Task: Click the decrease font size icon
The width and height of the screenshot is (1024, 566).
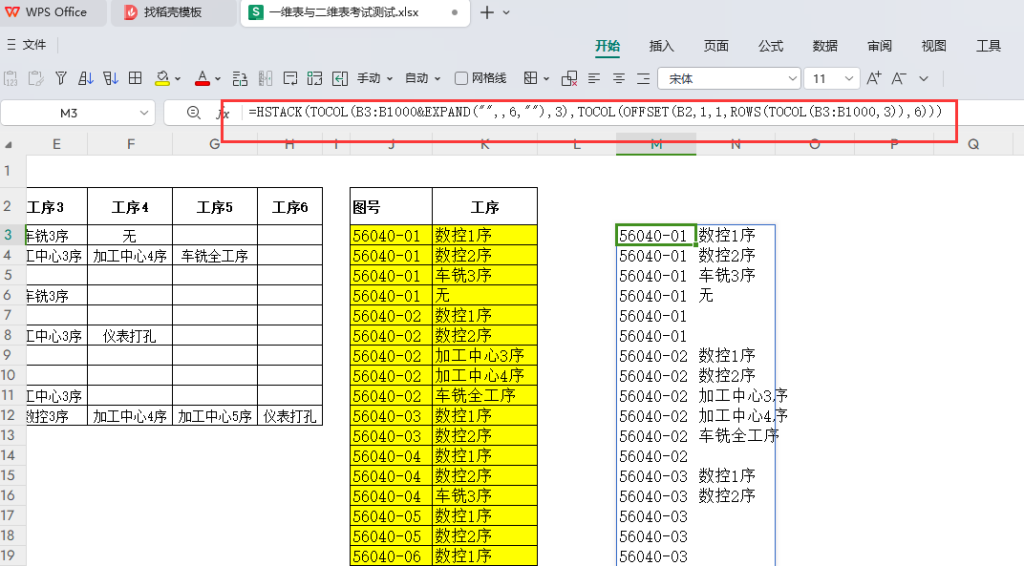Action: click(x=899, y=78)
